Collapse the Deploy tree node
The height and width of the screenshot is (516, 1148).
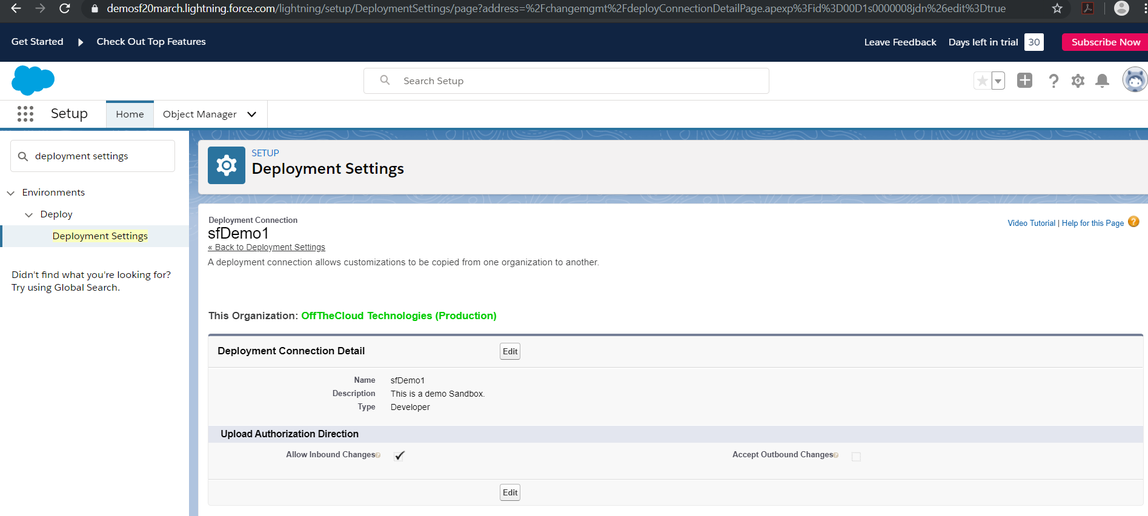[x=29, y=214]
